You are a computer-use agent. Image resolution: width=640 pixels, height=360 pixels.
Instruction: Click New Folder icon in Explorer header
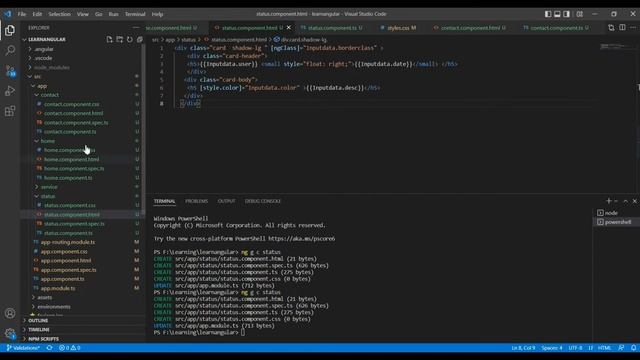120,40
